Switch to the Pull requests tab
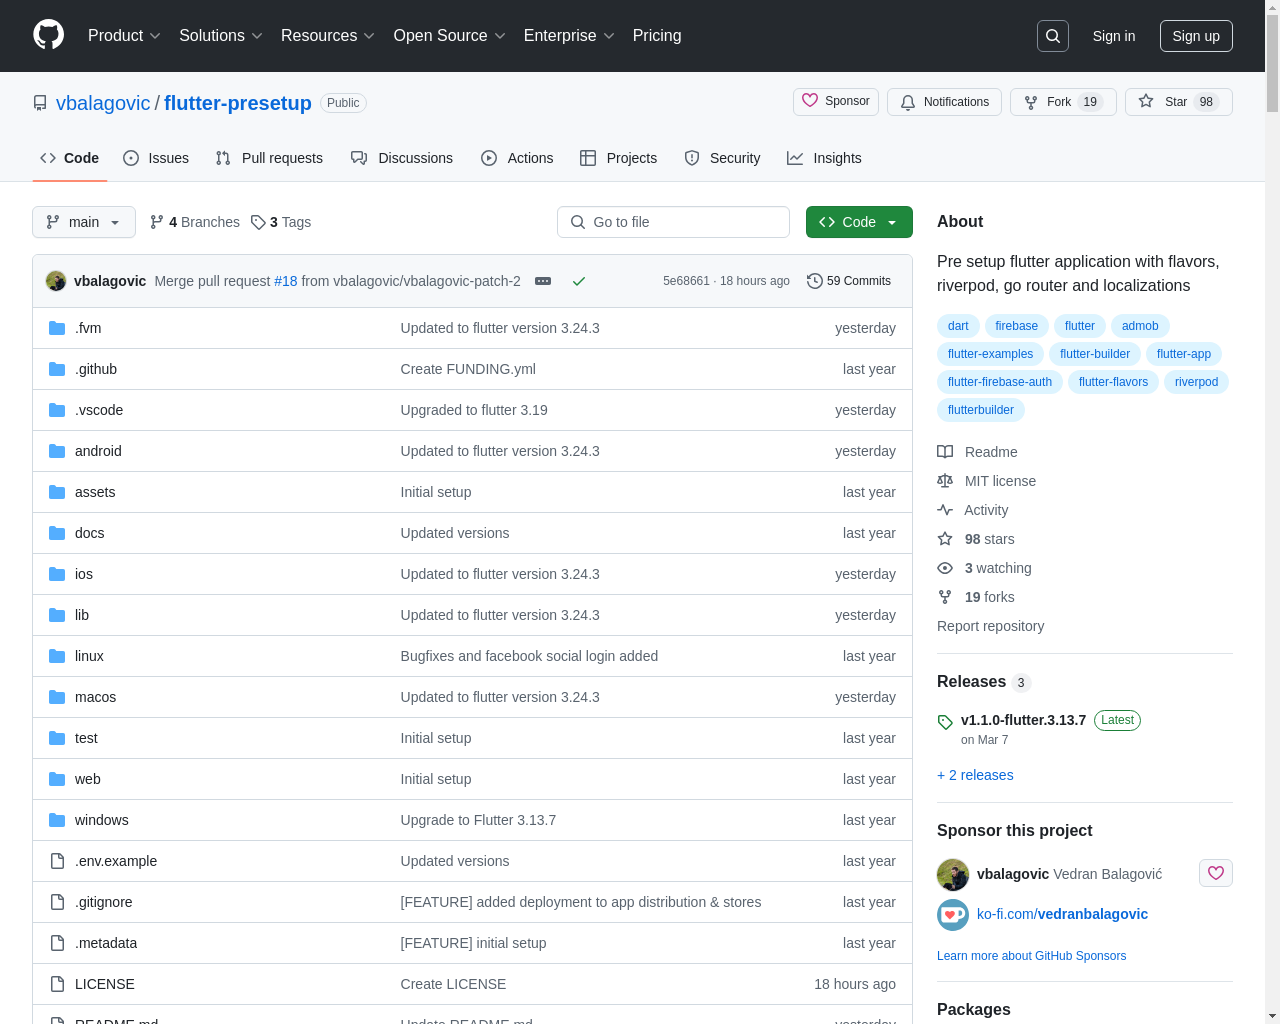 (x=269, y=158)
